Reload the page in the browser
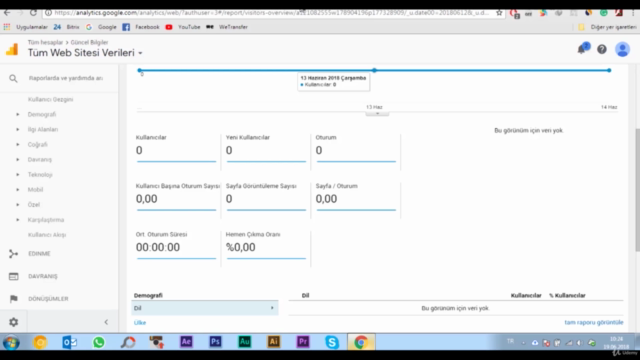Viewport: 640px width, 360px height. click(33, 13)
